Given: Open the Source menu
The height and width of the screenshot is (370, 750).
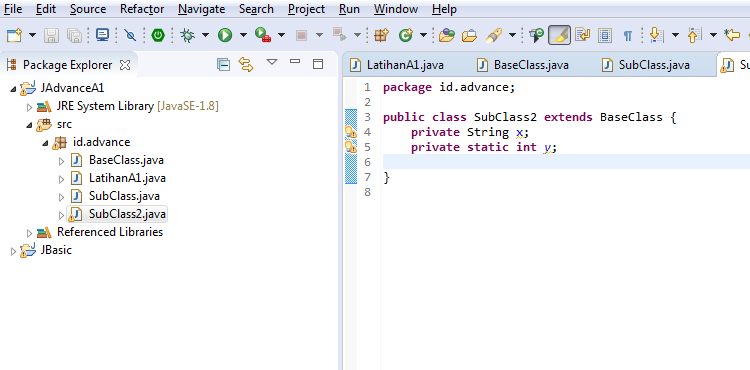Looking at the screenshot, I should (x=88, y=9).
